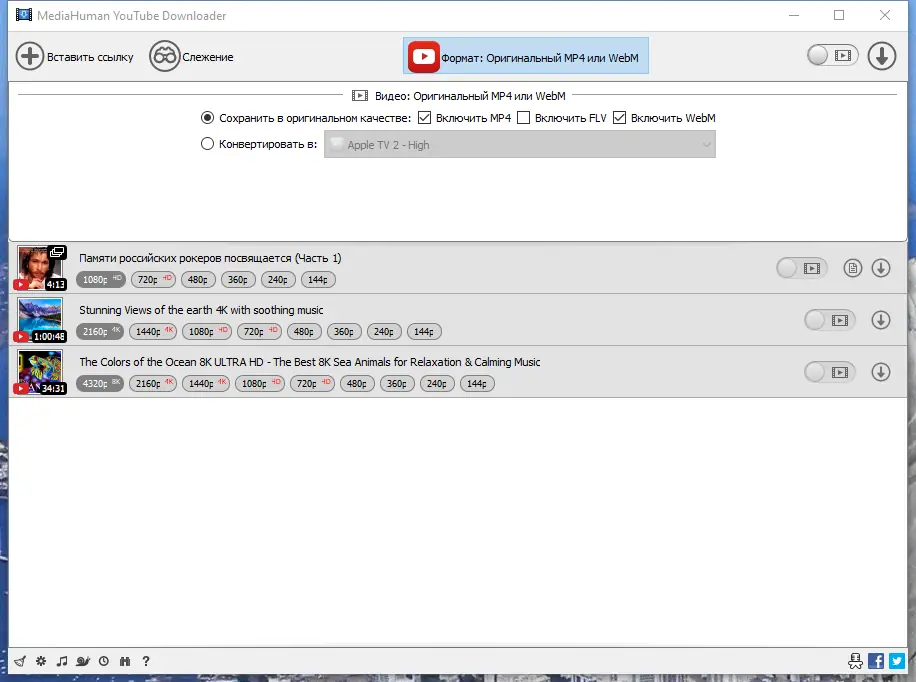916x682 pixels.
Task: Pick 2160p for Colors of the Ocean
Action: pos(152,384)
